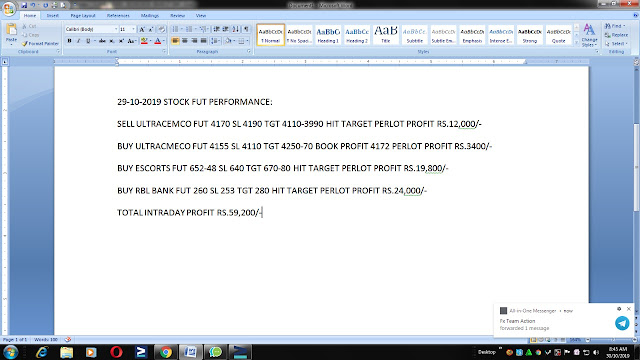
Task: Open Calibri font name dropdown
Action: [x=116, y=29]
